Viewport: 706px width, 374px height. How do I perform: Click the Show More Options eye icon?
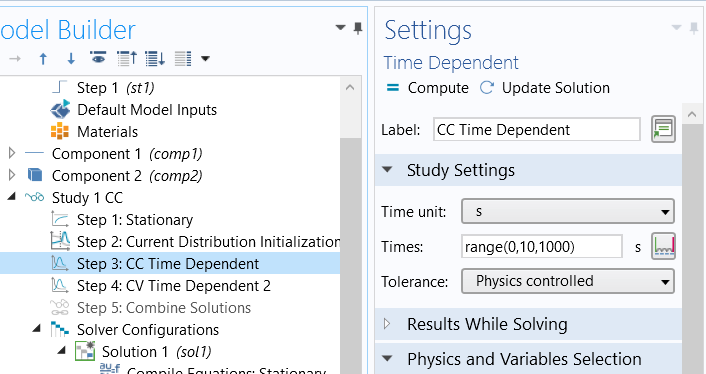coord(98,58)
